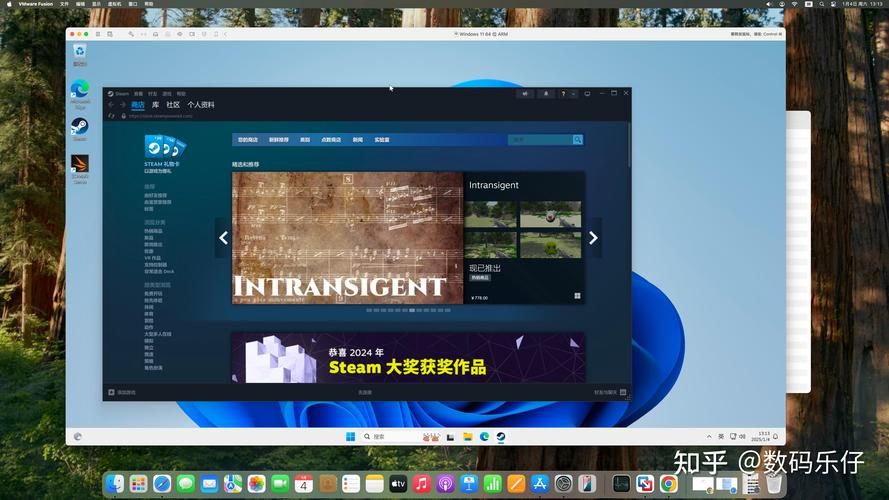The width and height of the screenshot is (889, 500).
Task: Open the VMware Fusion menu in macOS menu bar
Action: pos(36,3)
